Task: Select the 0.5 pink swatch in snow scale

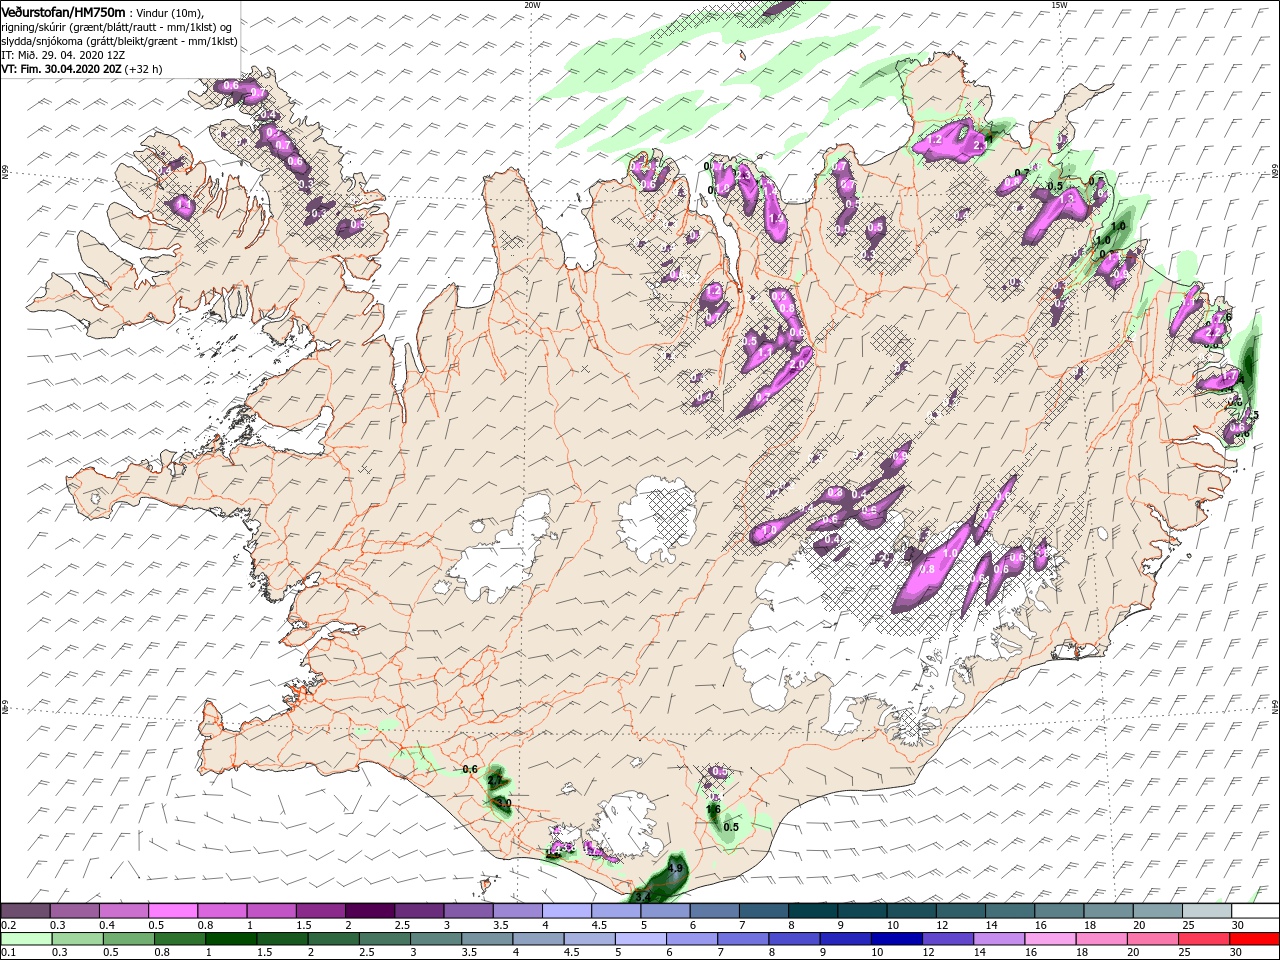Action: [x=173, y=911]
